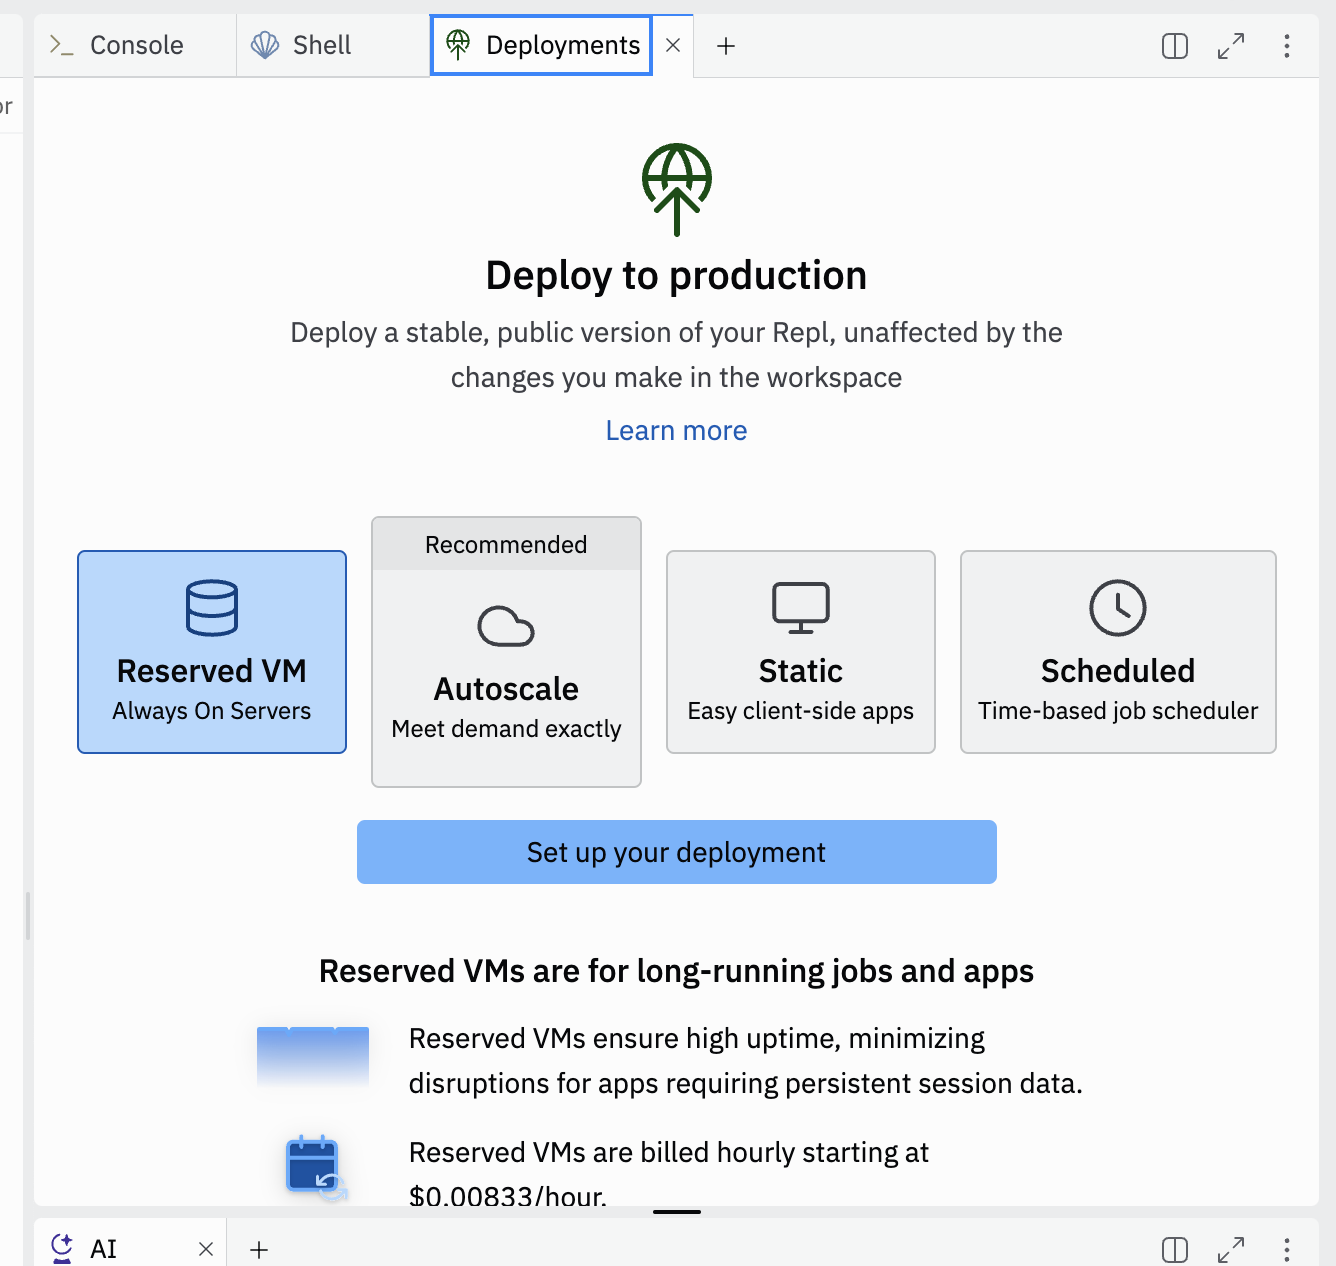Choose the Autoscale deployment type
This screenshot has width=1336, height=1266.
click(x=506, y=670)
